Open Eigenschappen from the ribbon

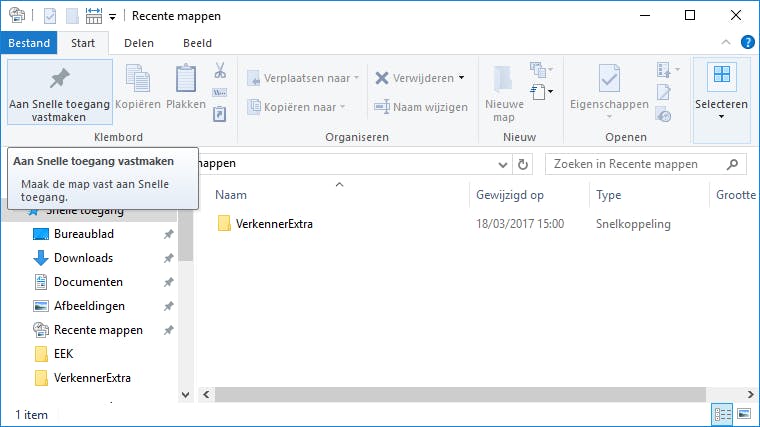pos(608,87)
